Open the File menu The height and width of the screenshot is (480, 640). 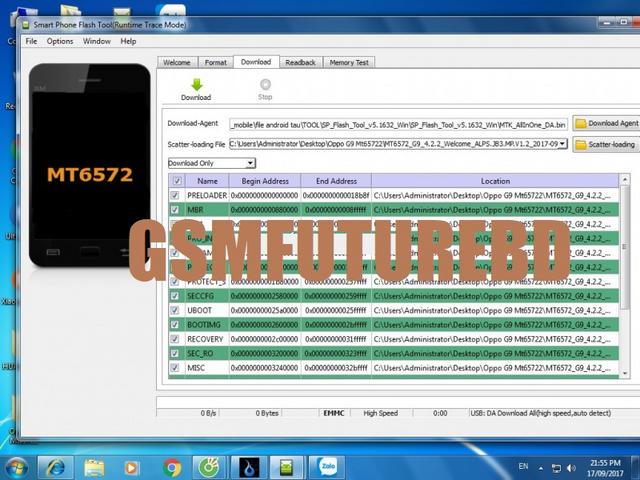point(31,41)
